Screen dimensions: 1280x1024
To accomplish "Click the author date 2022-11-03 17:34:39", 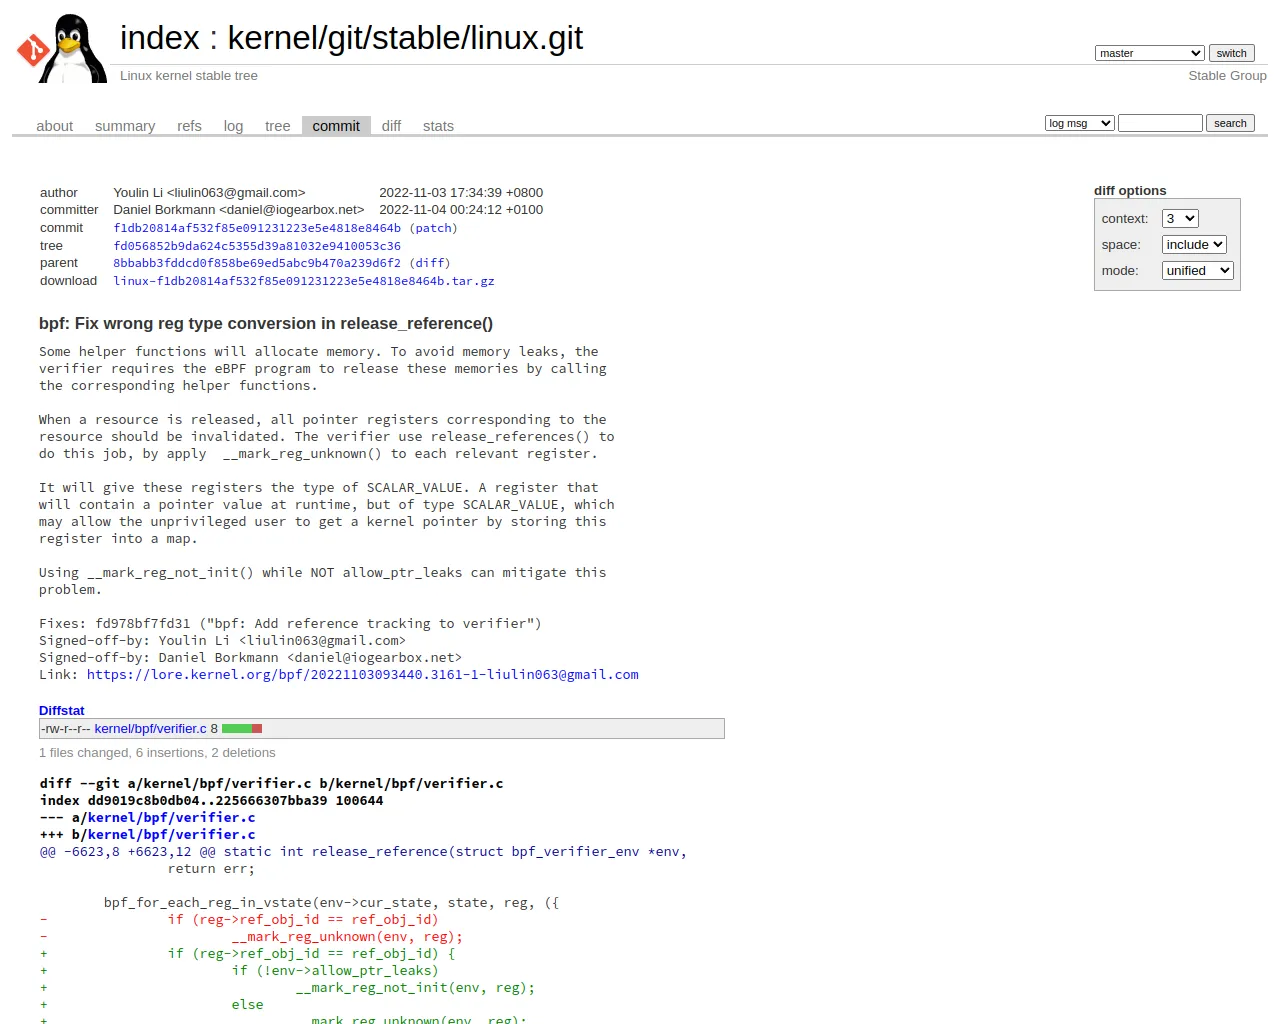I will click(x=461, y=193).
